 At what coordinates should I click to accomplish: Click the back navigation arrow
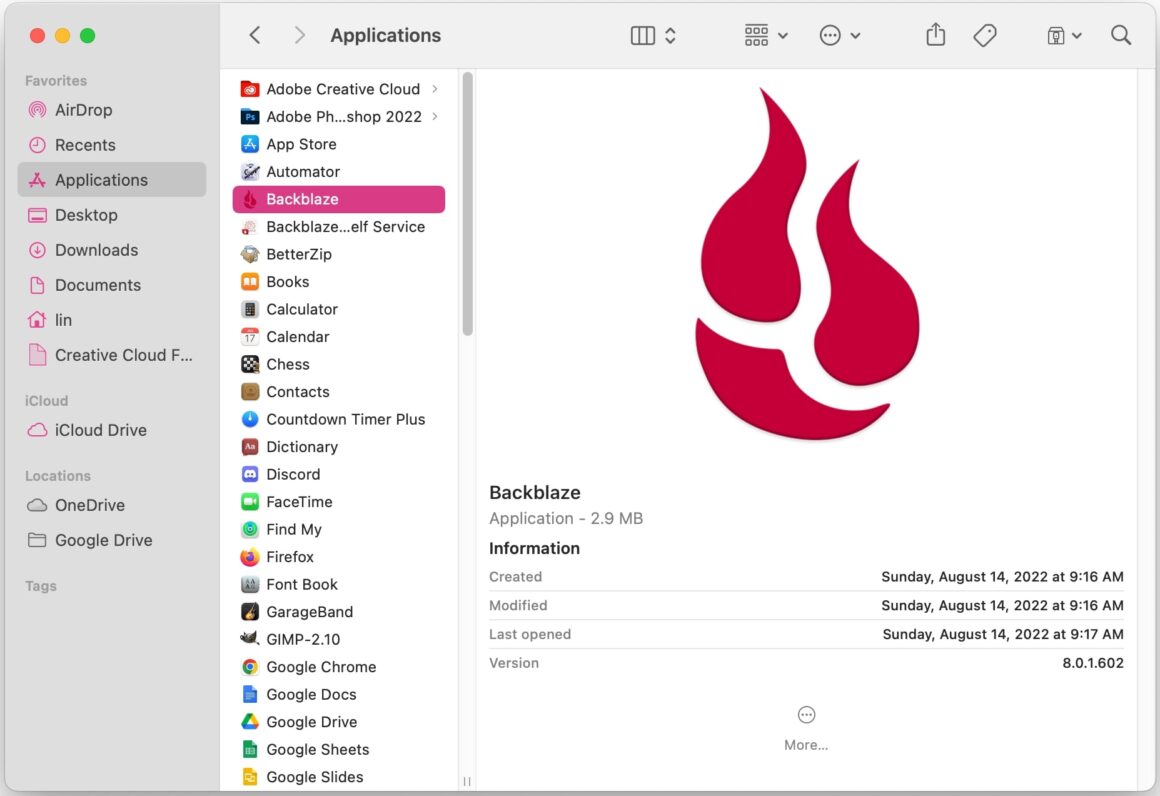point(255,34)
